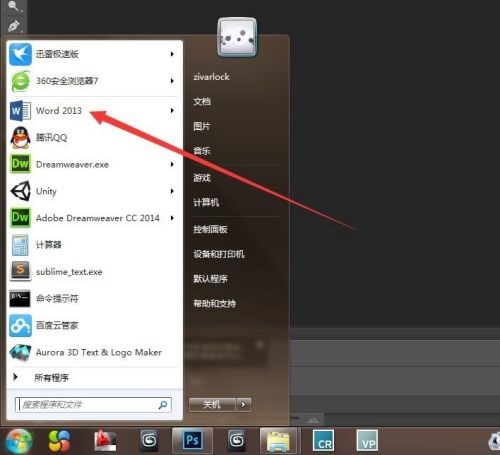Expand the Unity jump list arrow
This screenshot has height=455, width=500.
click(172, 191)
